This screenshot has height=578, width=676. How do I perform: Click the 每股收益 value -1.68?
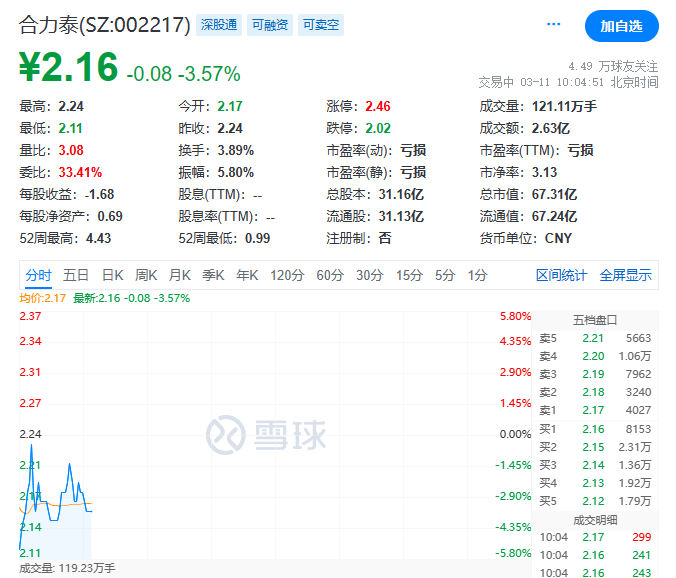tap(100, 194)
